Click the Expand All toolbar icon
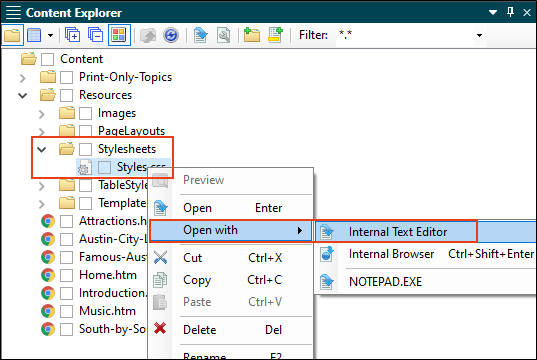 (x=73, y=35)
